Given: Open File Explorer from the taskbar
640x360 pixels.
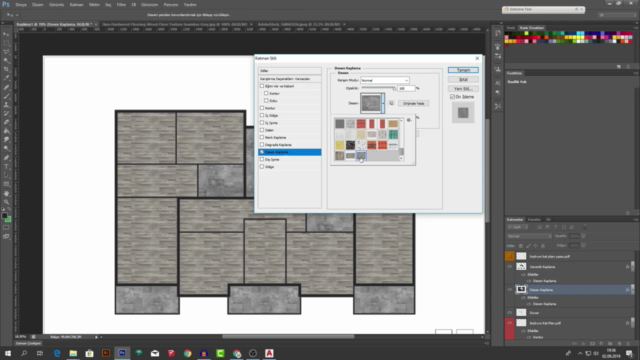Looking at the screenshot, I should click(73, 353).
